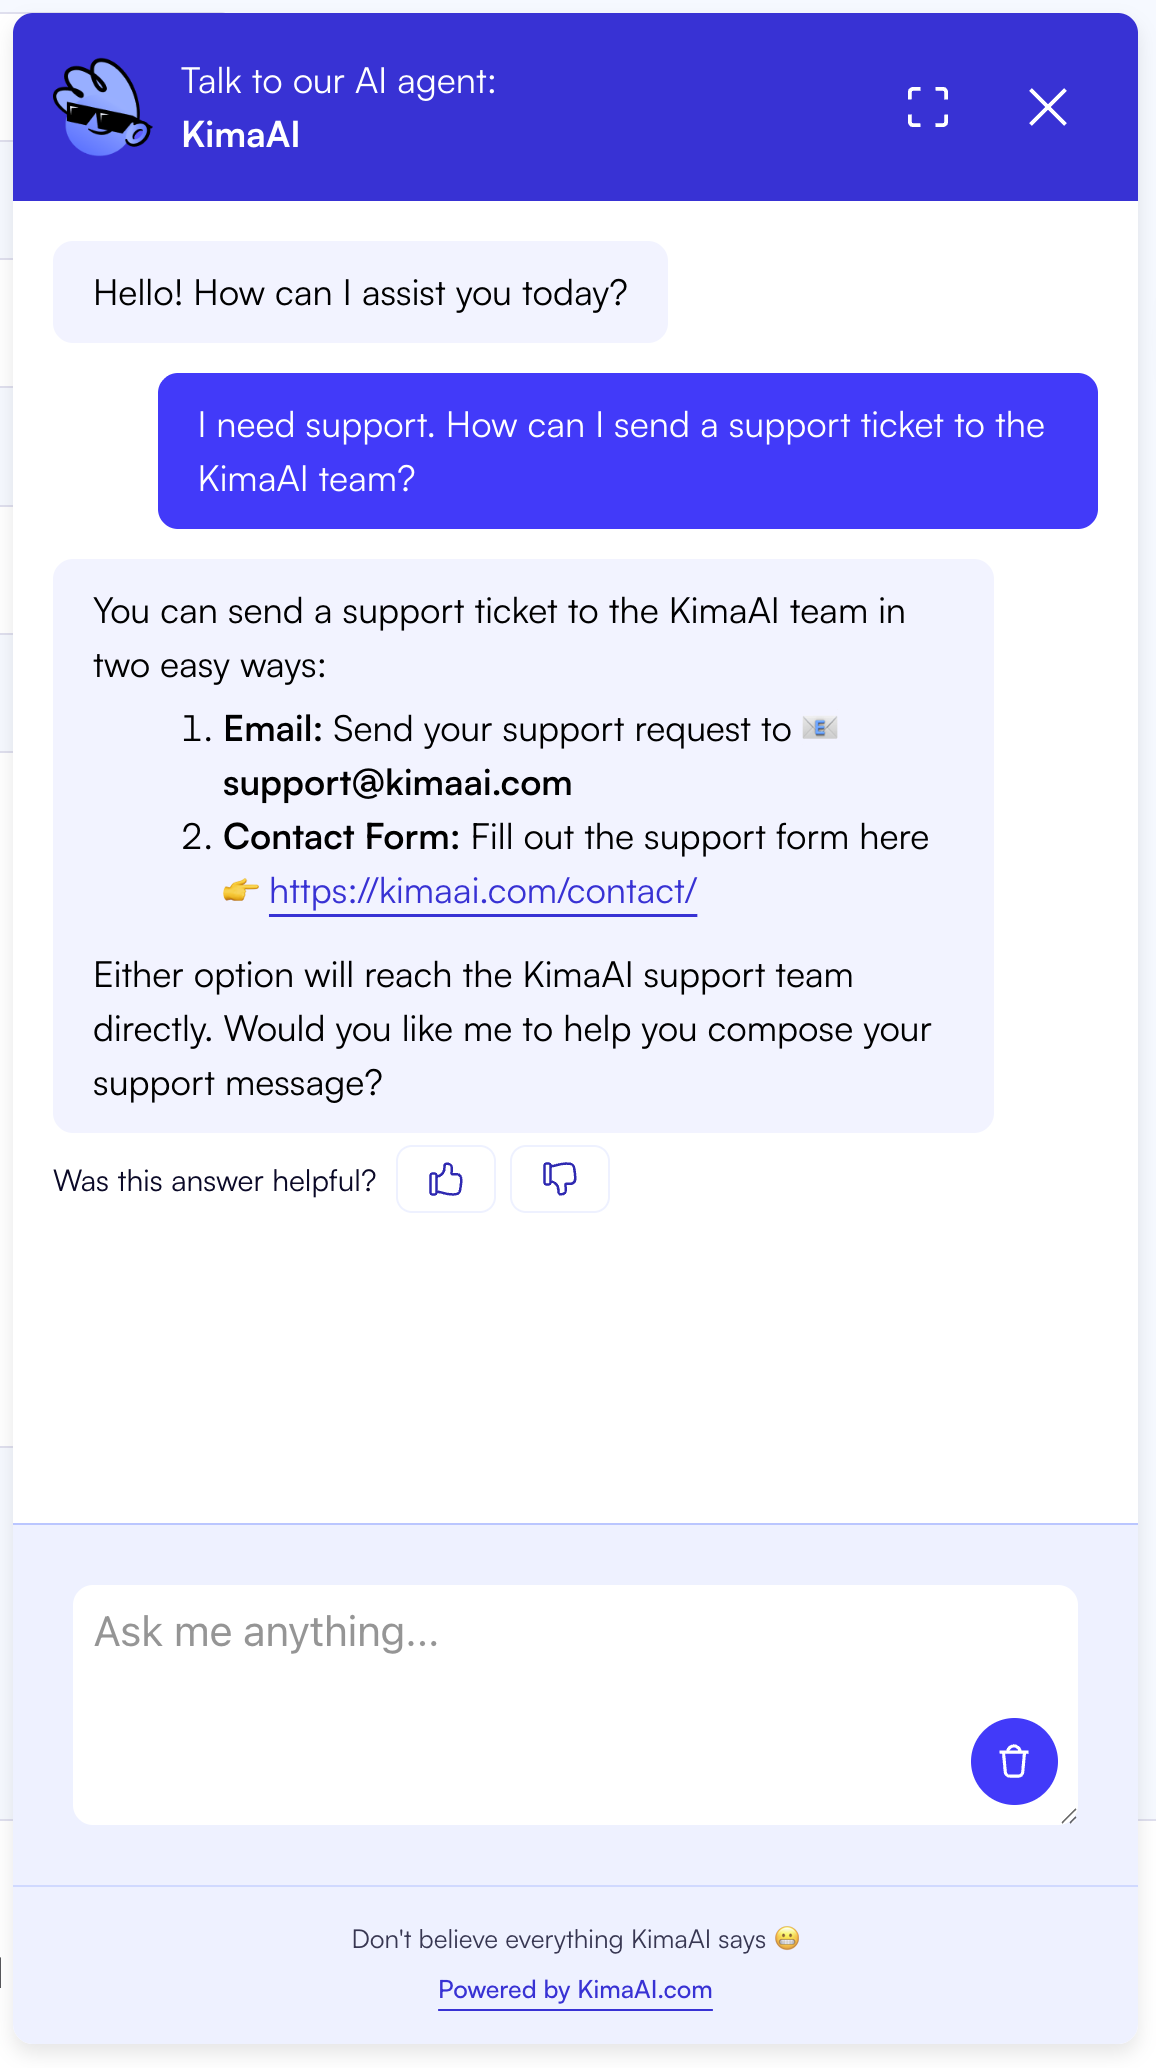Click the bold "KimaAI" header title
The image size is (1156, 2068).
tap(241, 135)
